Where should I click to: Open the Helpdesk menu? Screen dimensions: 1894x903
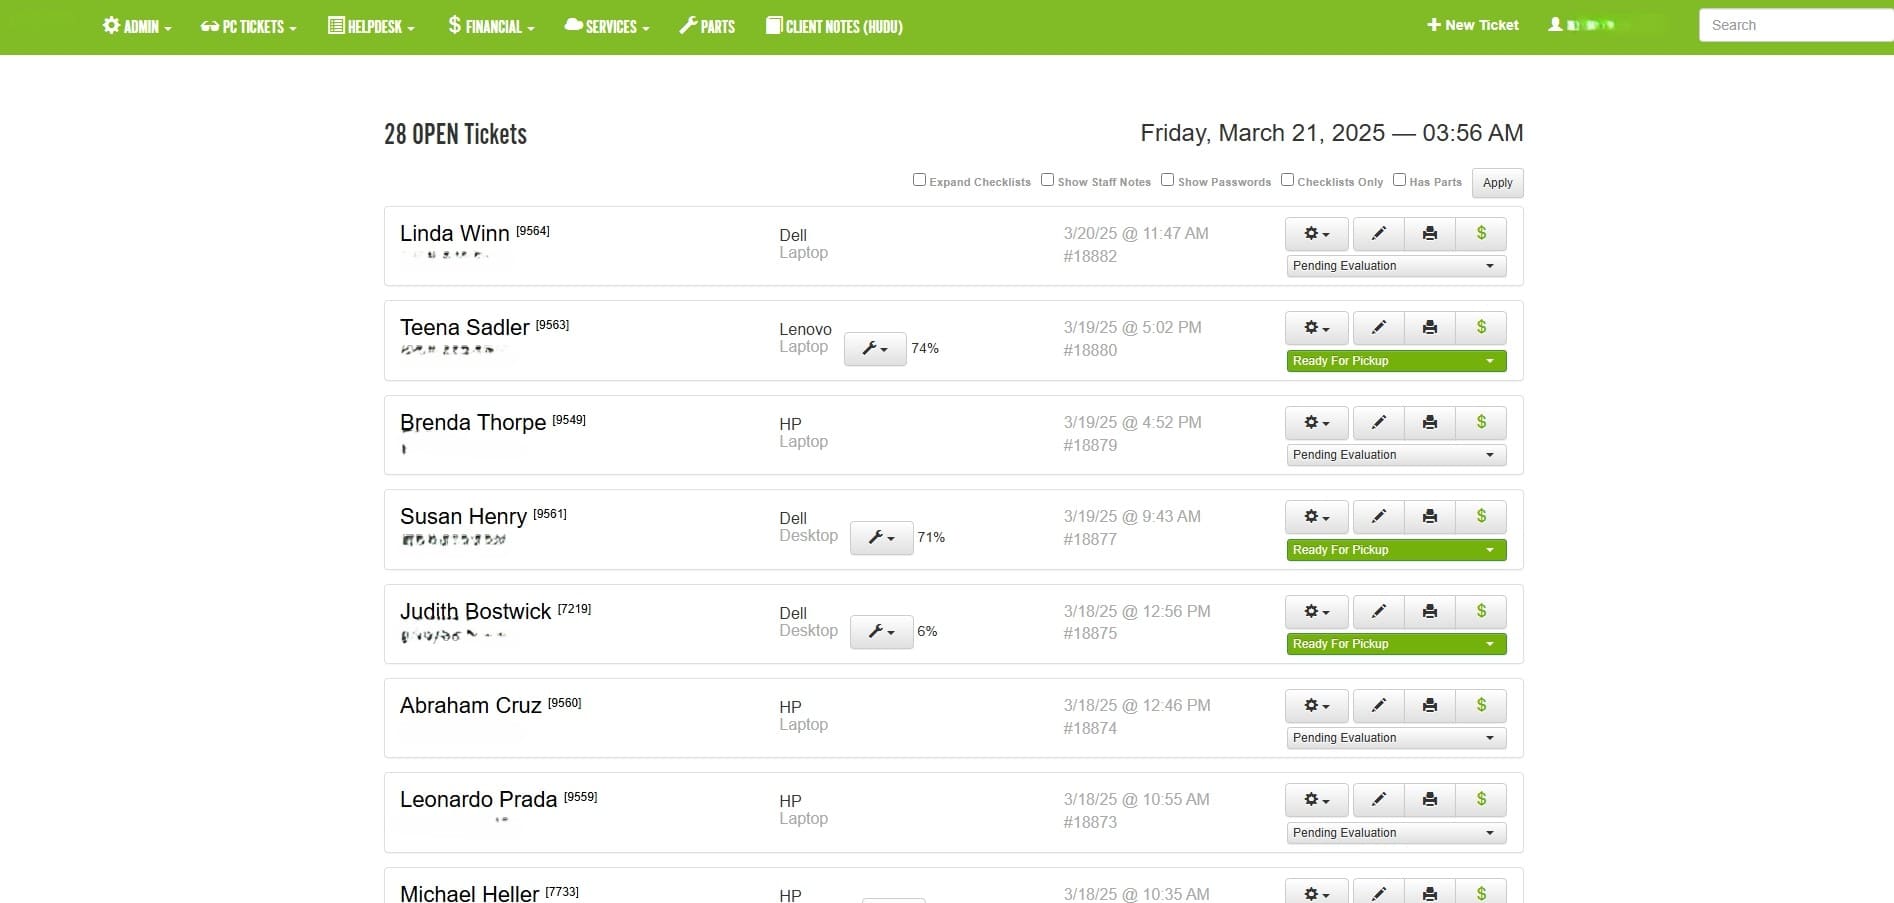click(371, 27)
